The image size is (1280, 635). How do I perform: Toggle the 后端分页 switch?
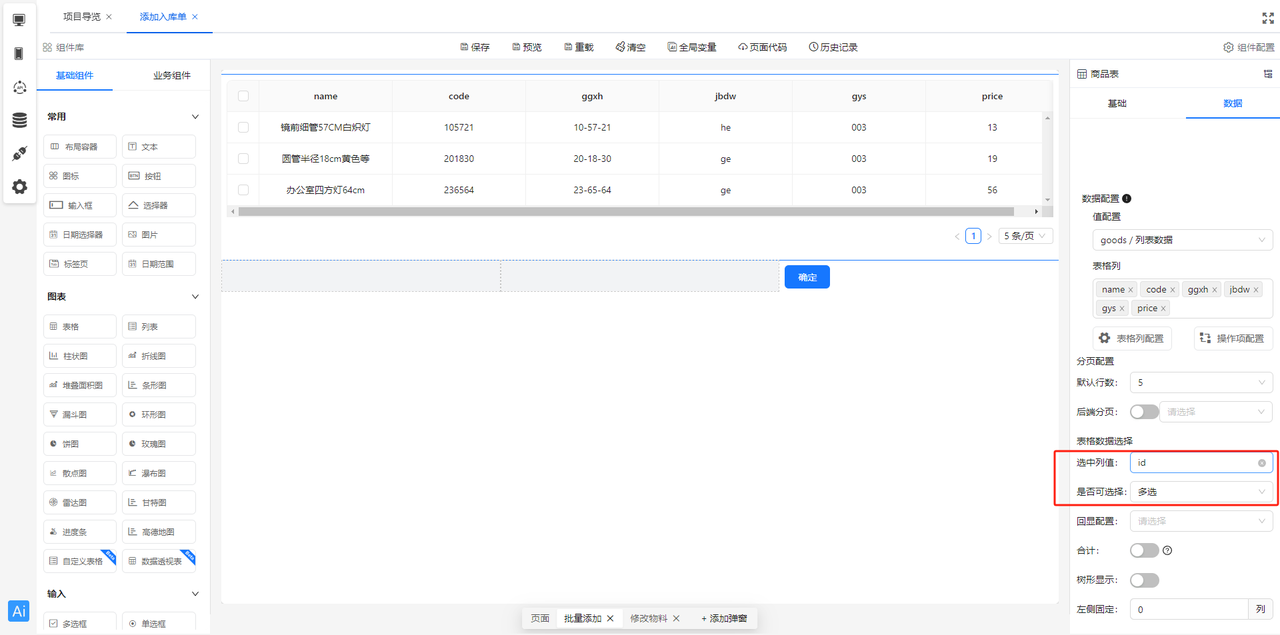[x=1143, y=412]
